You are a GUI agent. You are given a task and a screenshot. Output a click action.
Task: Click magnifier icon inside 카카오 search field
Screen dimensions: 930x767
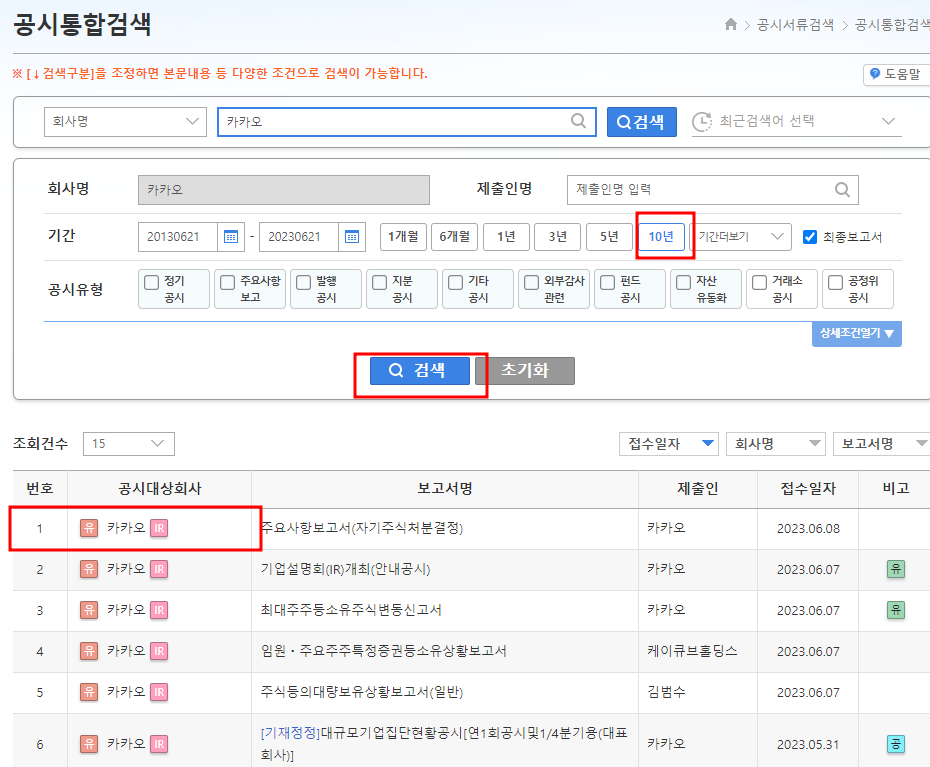click(x=578, y=121)
